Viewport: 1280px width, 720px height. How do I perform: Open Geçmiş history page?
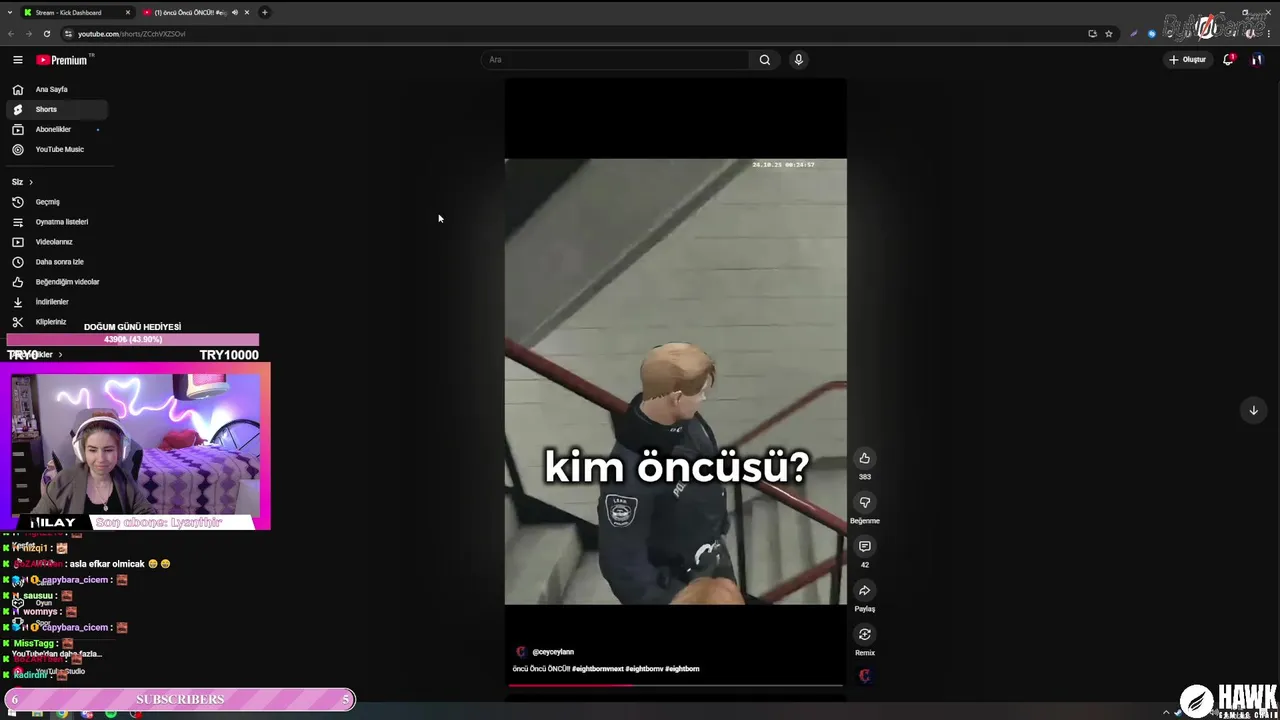click(56, 202)
